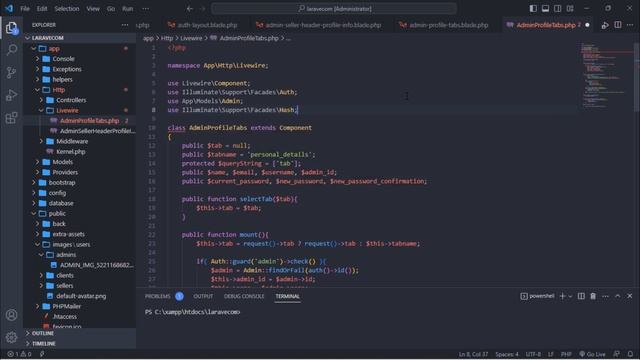Click the UTF-8 encoding indicator
Screen dimensions: 640x360
pos(533,354)
